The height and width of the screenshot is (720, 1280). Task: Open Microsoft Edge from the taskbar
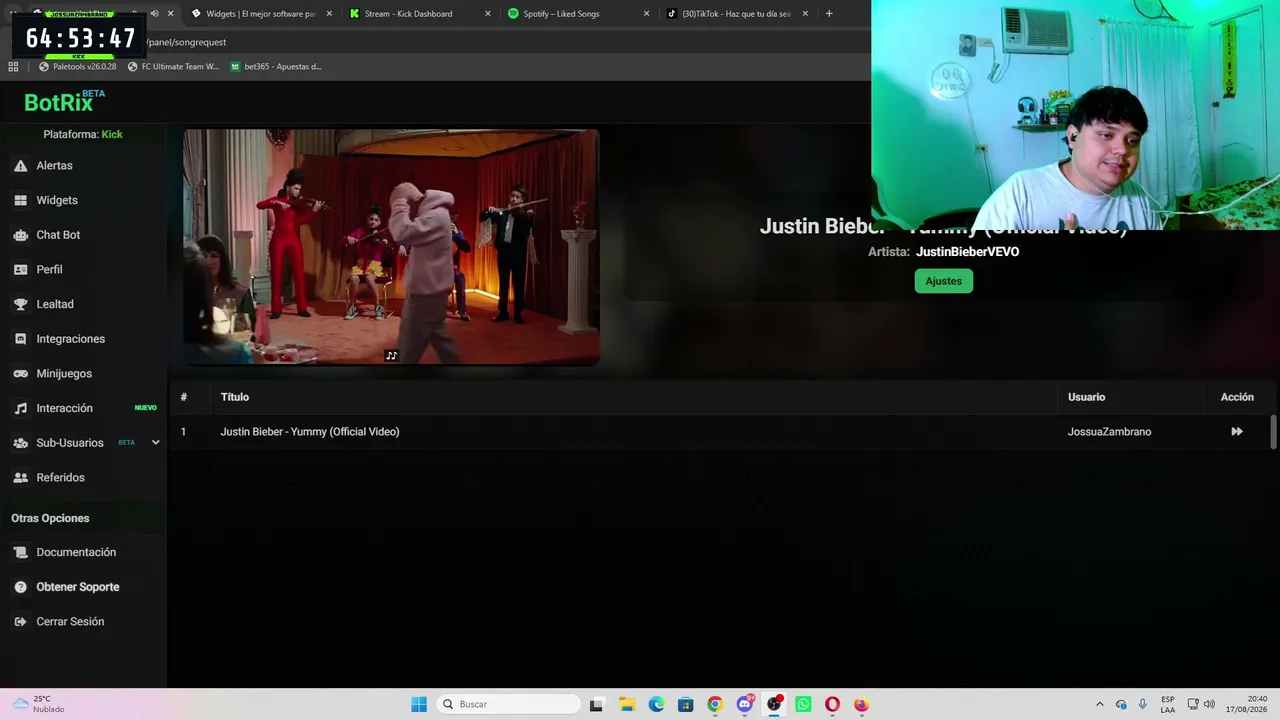point(656,704)
